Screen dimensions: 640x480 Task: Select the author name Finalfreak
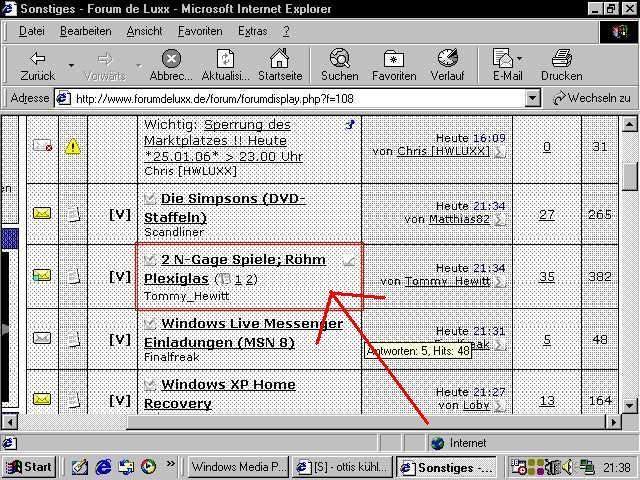171,357
